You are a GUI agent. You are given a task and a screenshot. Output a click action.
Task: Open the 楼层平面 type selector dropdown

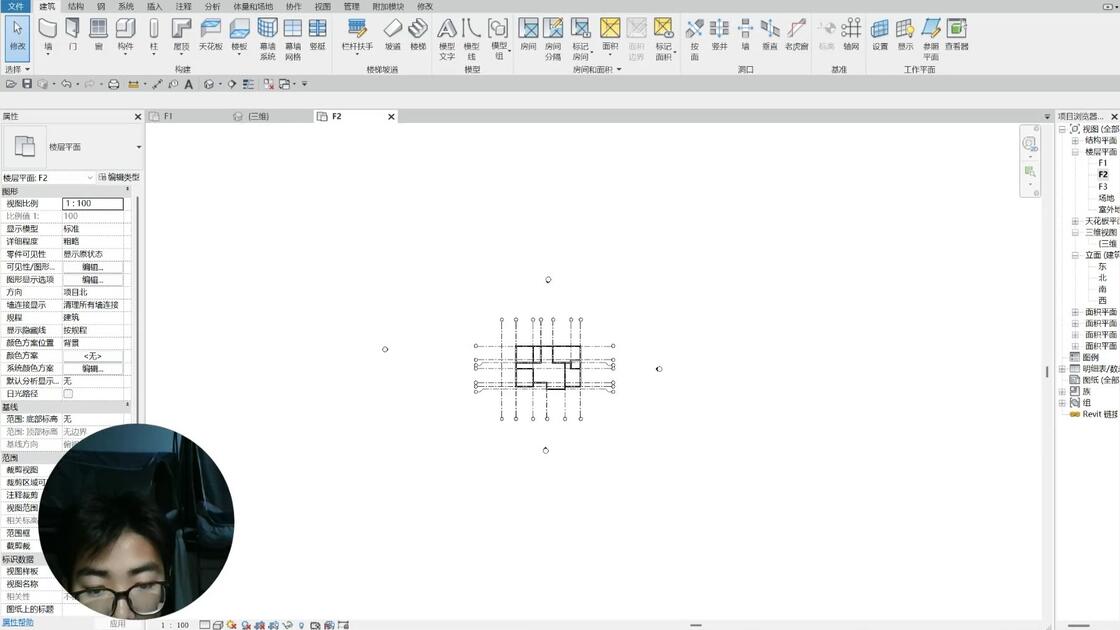coord(139,147)
